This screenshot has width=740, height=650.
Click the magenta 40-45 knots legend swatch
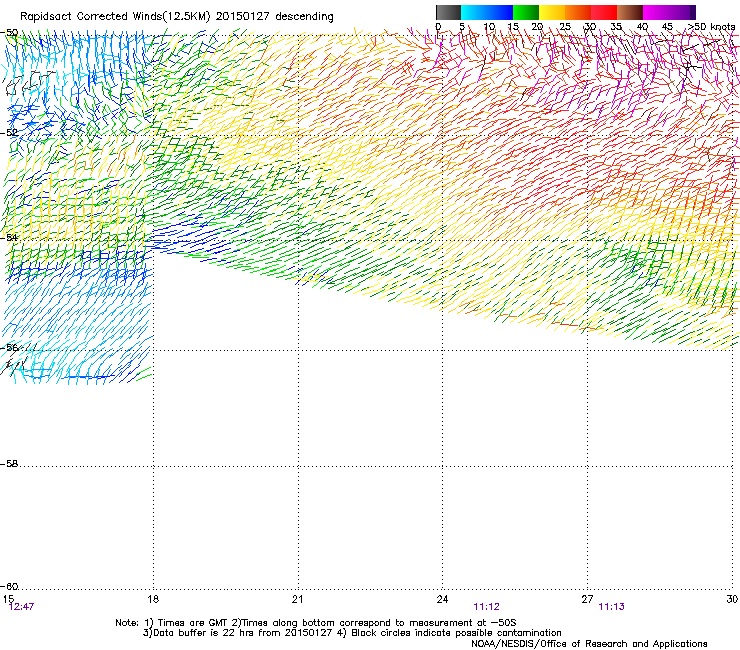click(x=656, y=12)
